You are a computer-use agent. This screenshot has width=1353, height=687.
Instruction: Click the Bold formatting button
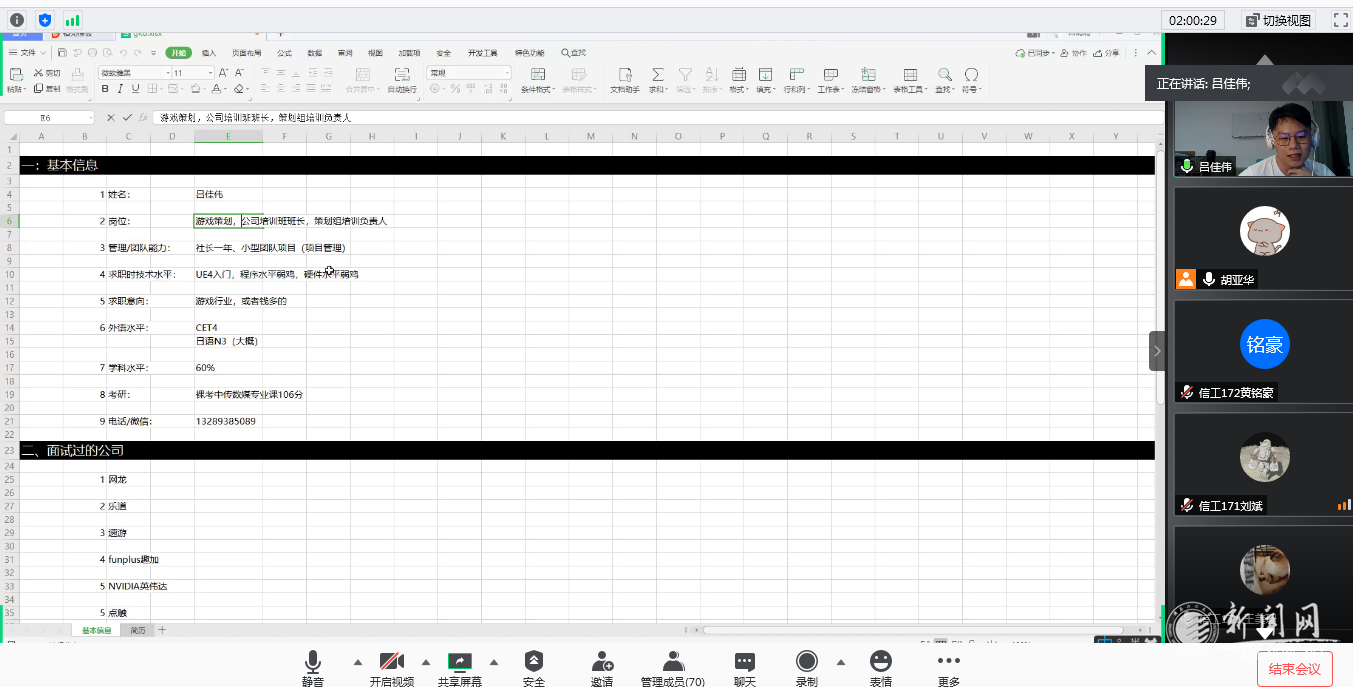pos(105,89)
